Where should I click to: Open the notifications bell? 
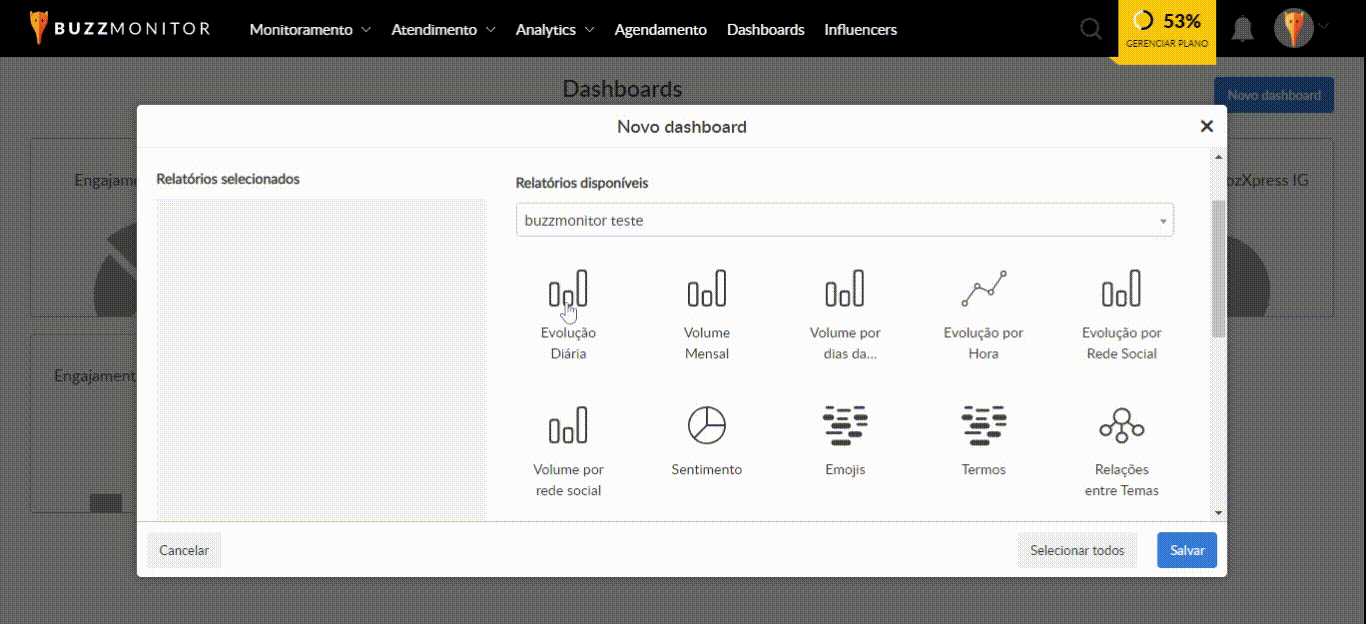pos(1242,29)
